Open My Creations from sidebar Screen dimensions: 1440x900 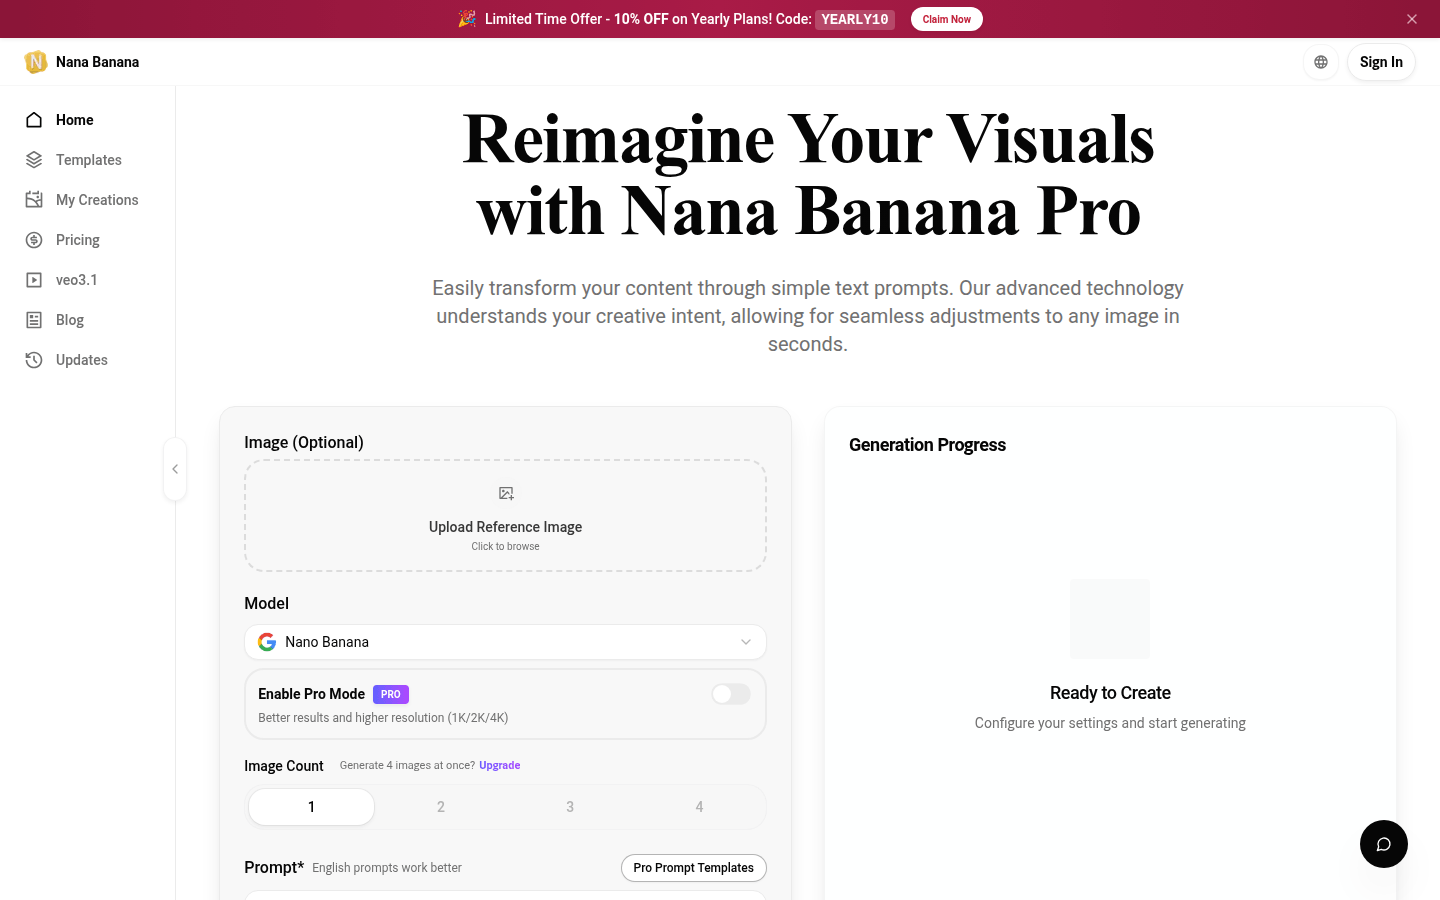(33, 199)
